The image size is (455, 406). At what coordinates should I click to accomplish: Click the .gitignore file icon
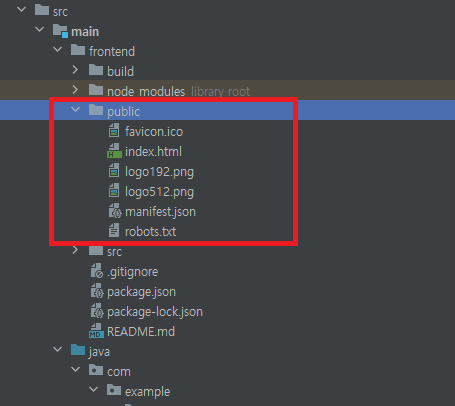coord(97,271)
